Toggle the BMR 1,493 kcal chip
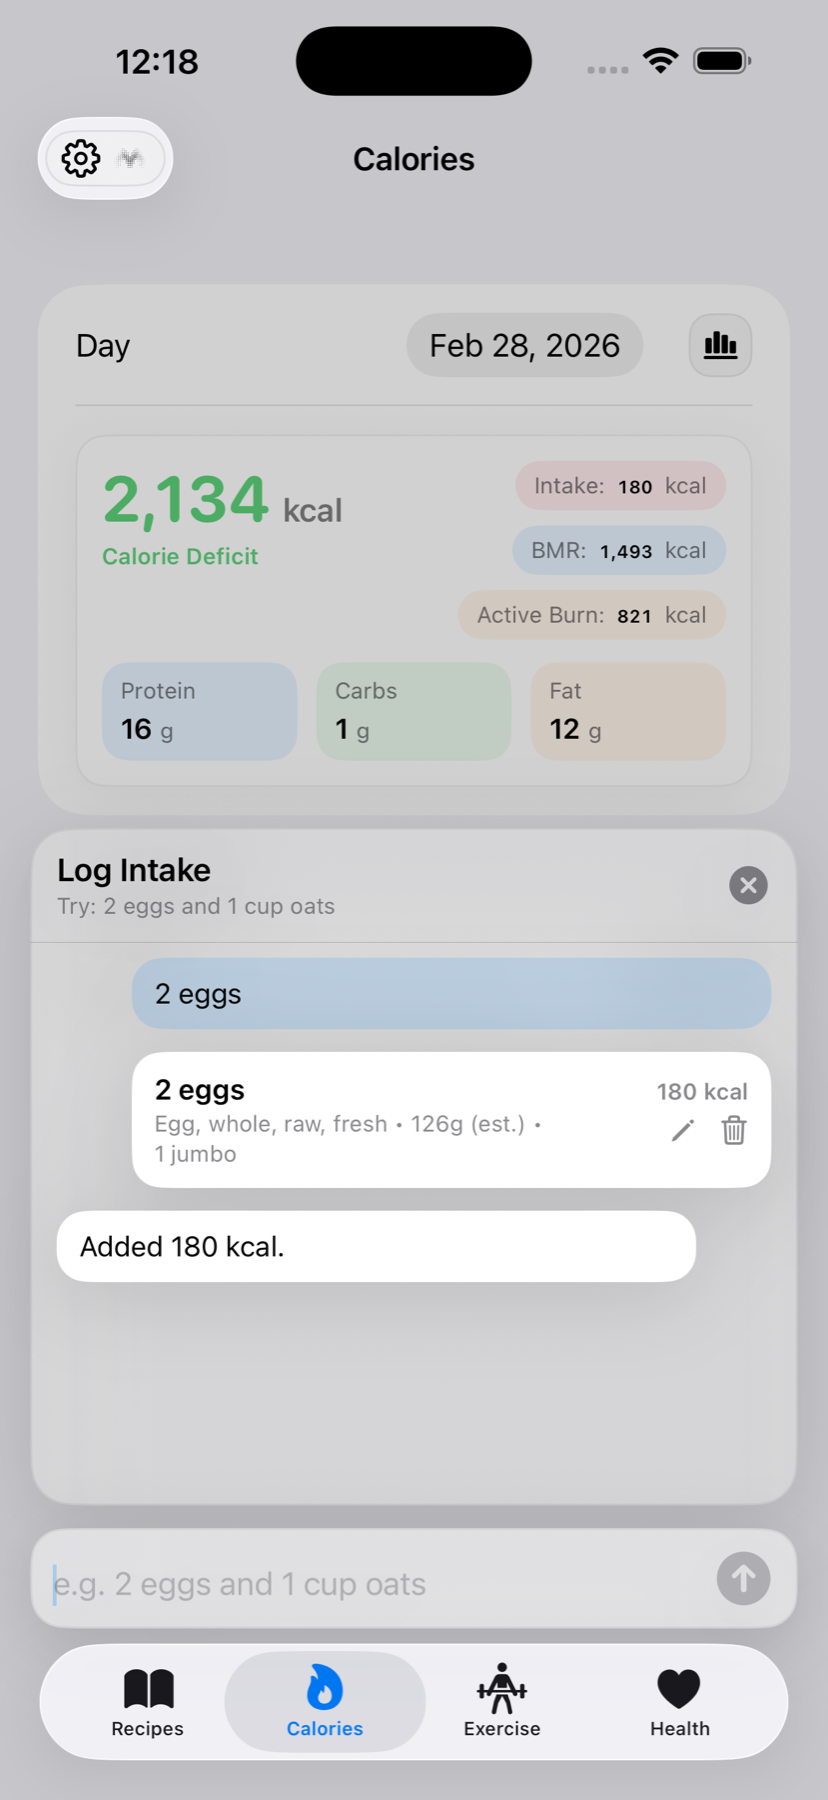828x1800 pixels. pyautogui.click(x=617, y=550)
